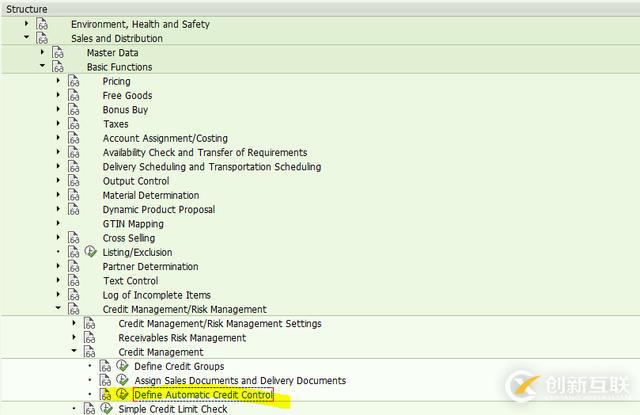Execute the Define Credit Groups activity
Screen dimensions: 640x415
(122, 366)
